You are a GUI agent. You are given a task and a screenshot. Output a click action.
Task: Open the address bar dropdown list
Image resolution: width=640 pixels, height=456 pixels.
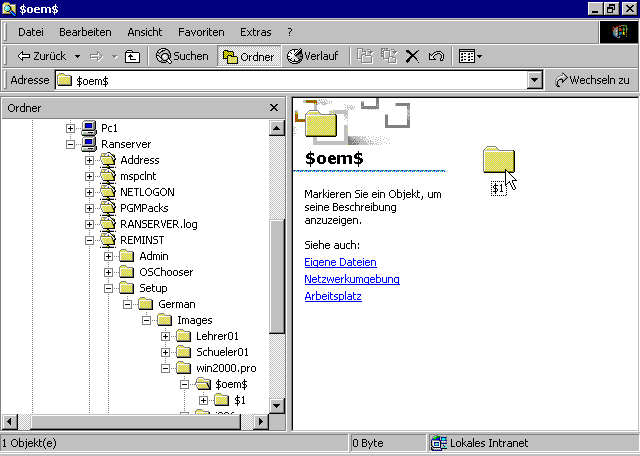point(534,80)
